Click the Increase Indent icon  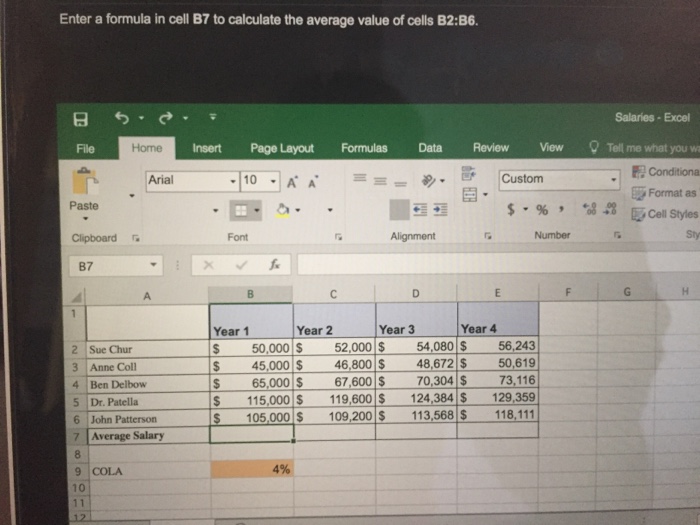coord(440,209)
